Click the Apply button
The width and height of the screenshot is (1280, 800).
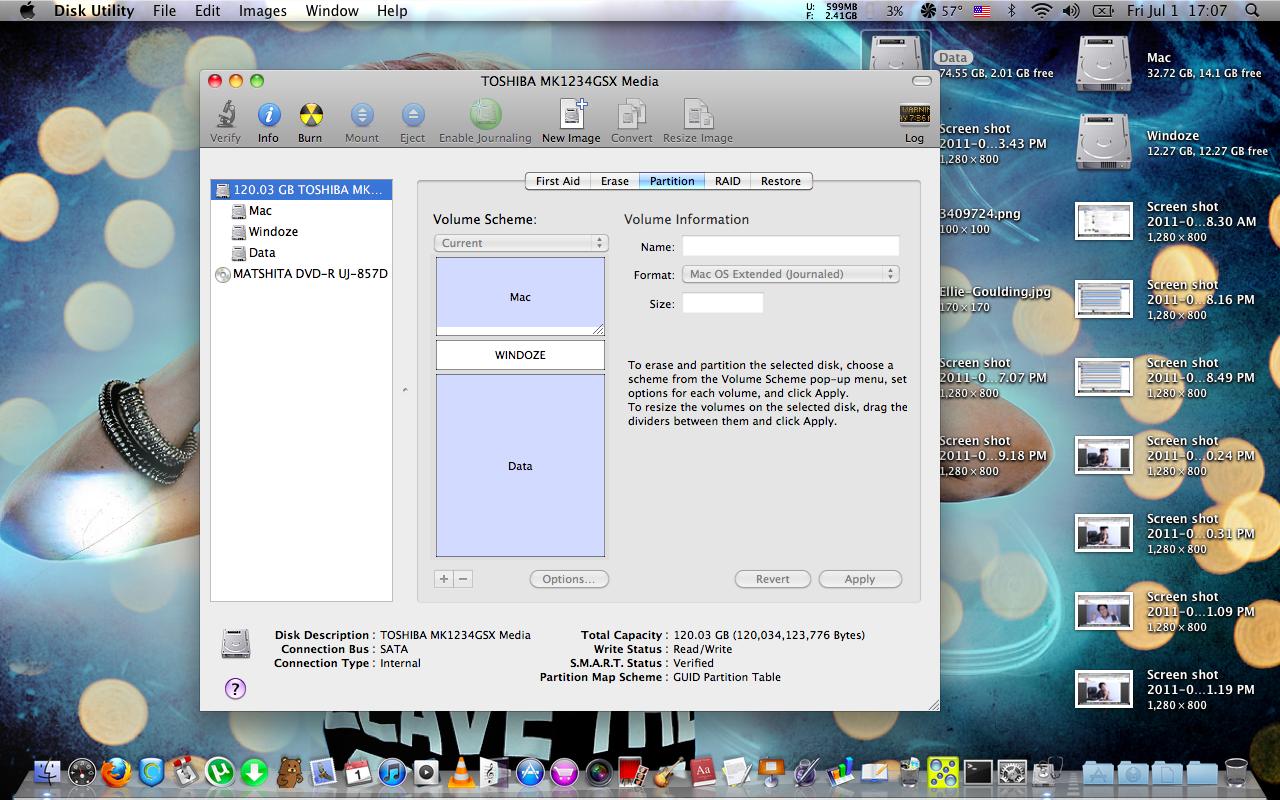(x=860, y=579)
